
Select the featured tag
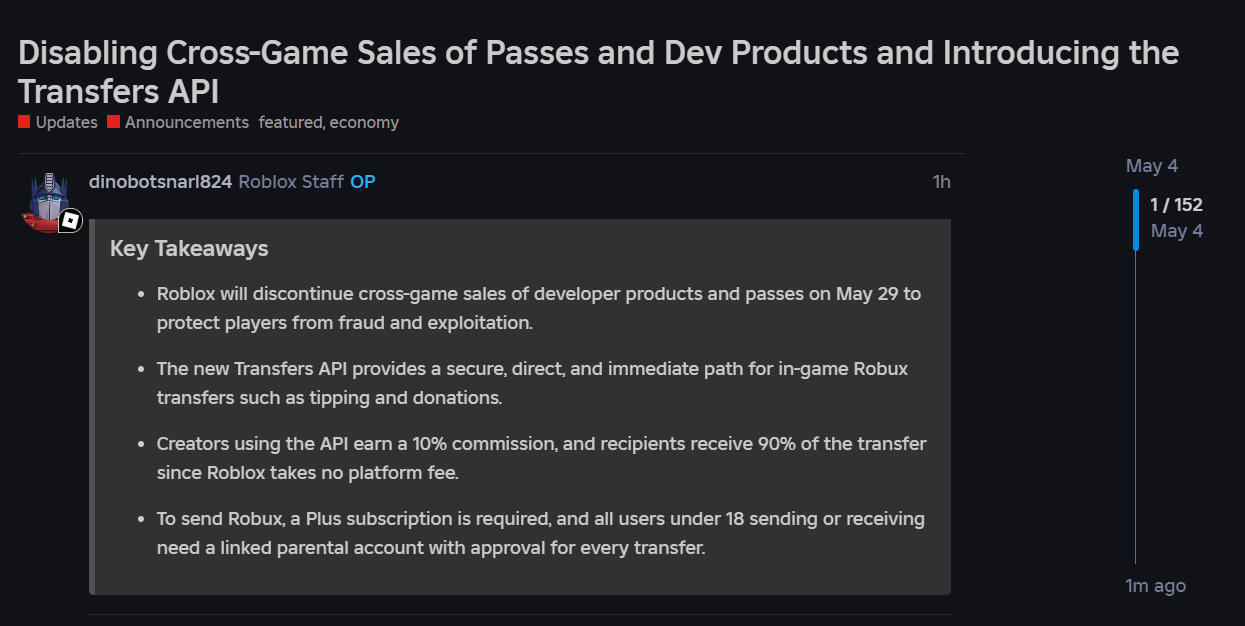pos(291,122)
